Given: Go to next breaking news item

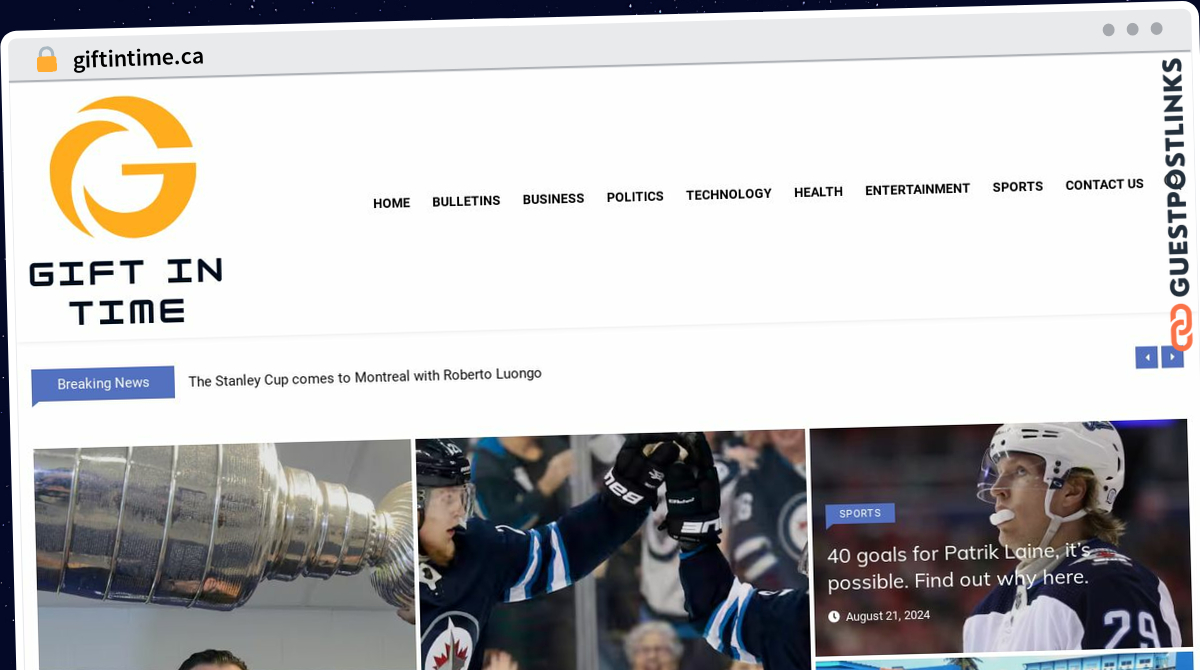Looking at the screenshot, I should [x=1172, y=357].
